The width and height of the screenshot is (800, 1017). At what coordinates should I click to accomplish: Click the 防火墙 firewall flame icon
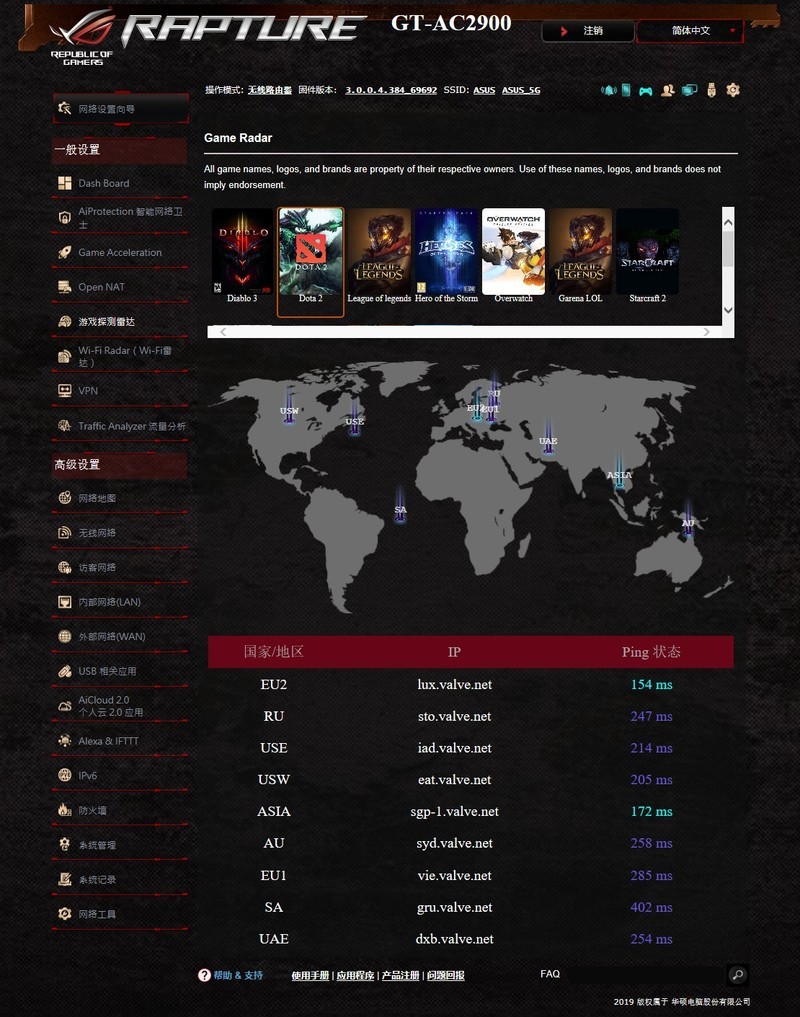click(x=65, y=810)
